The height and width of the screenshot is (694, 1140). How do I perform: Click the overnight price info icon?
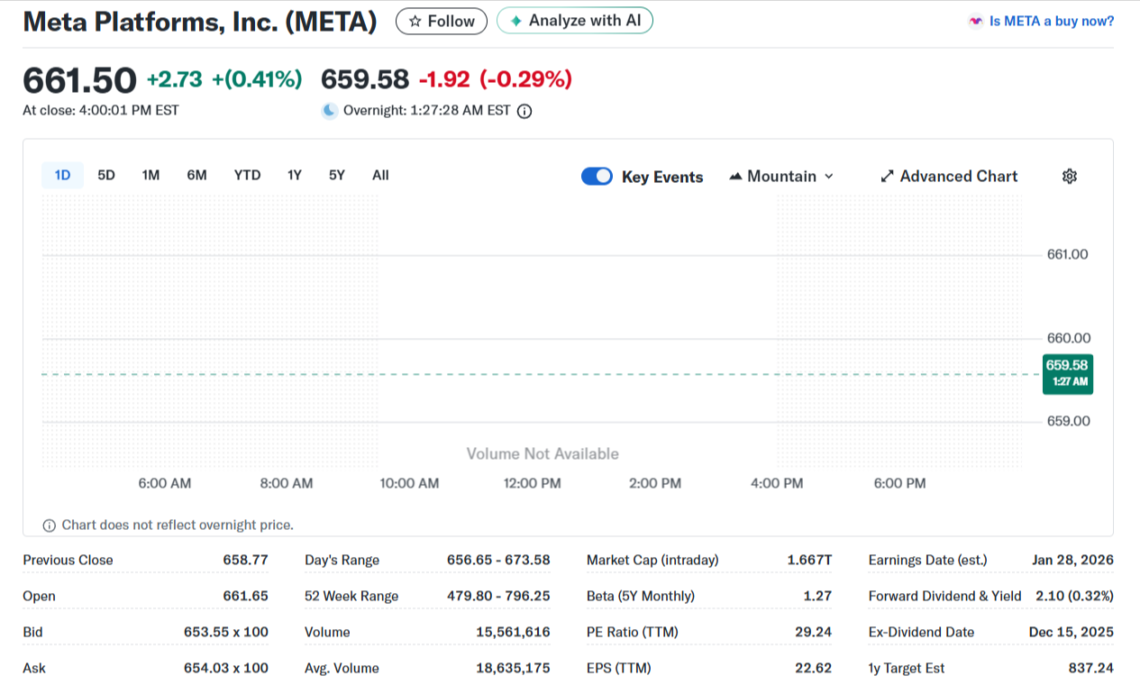524,111
